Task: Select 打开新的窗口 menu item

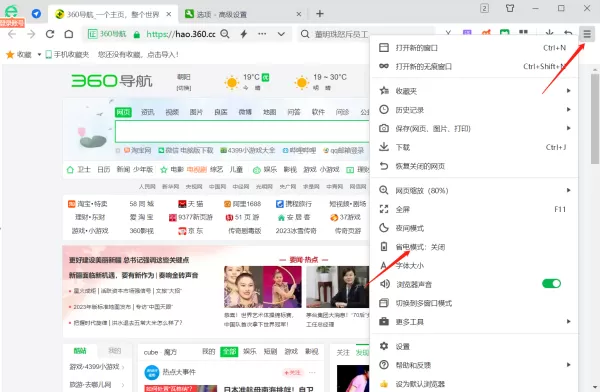Action: [474, 48]
